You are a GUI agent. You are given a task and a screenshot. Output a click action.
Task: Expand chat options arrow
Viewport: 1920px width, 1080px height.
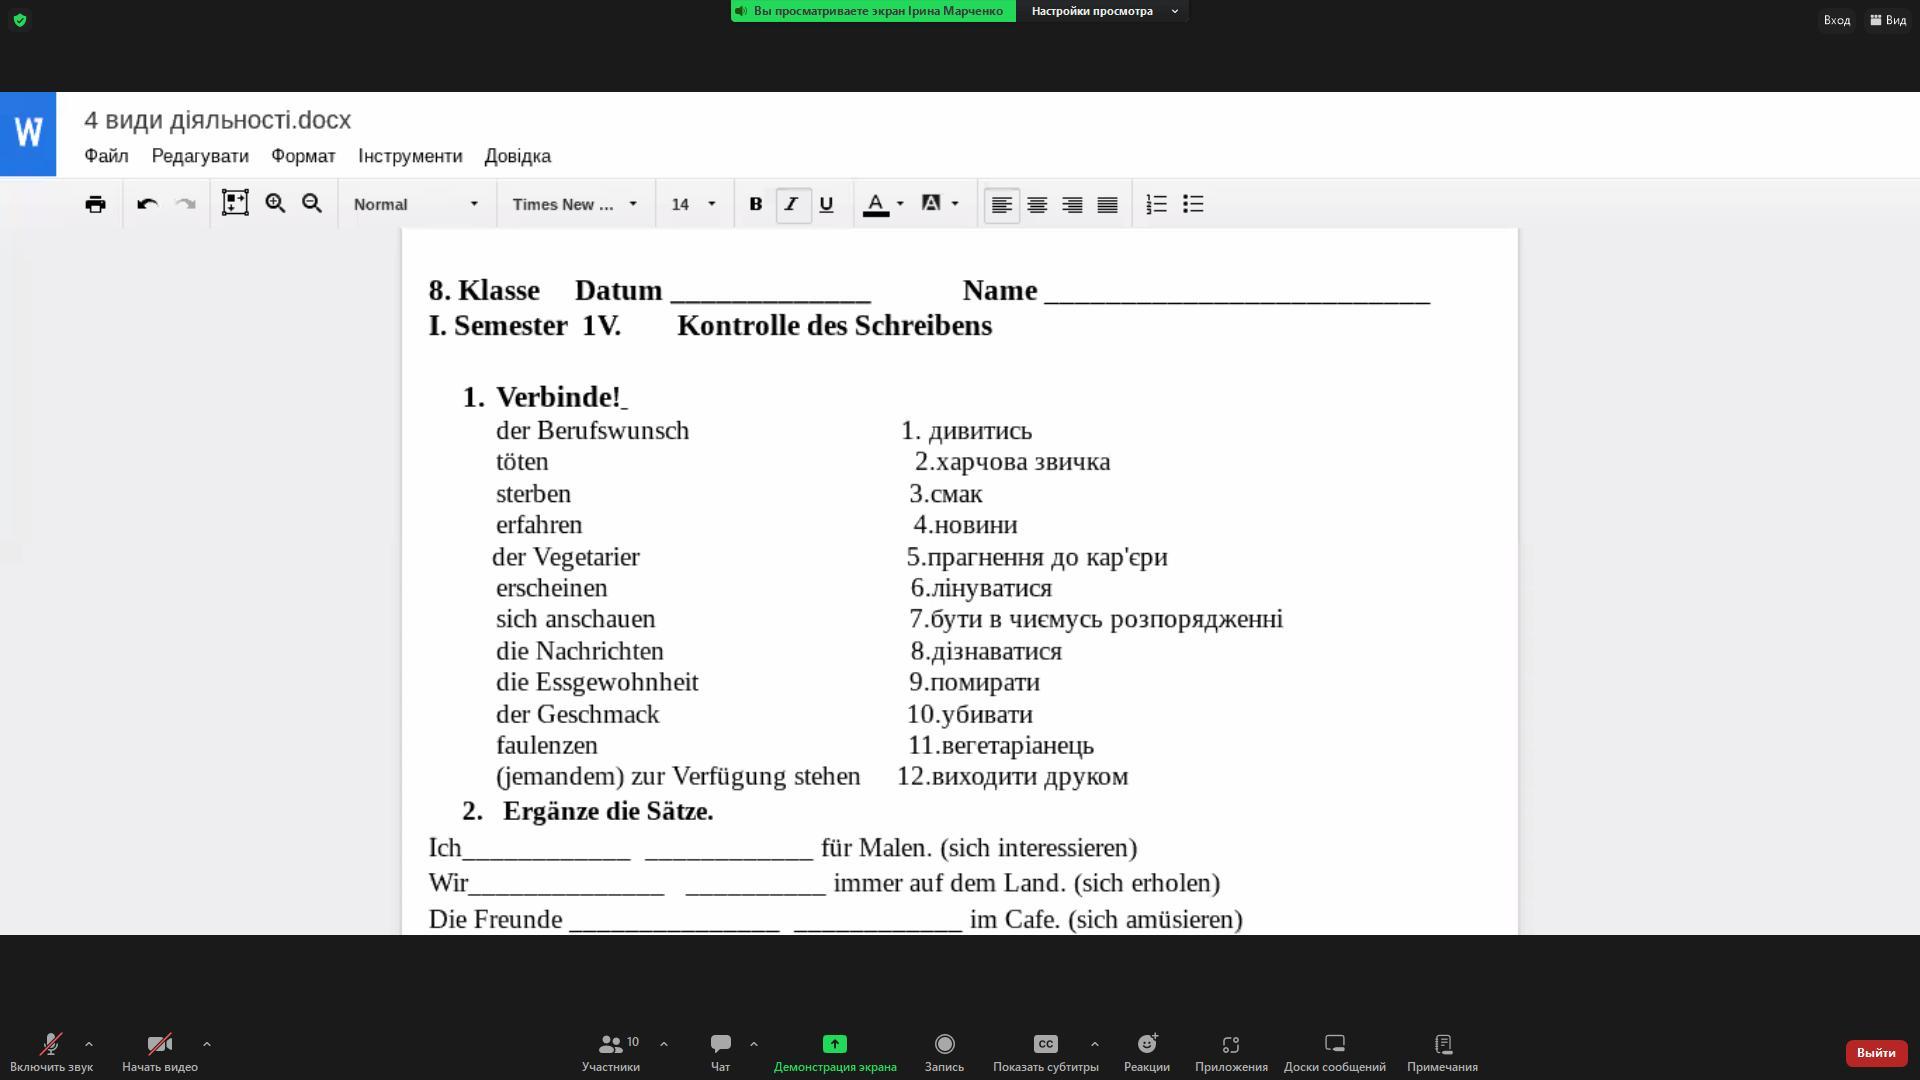tap(754, 1044)
